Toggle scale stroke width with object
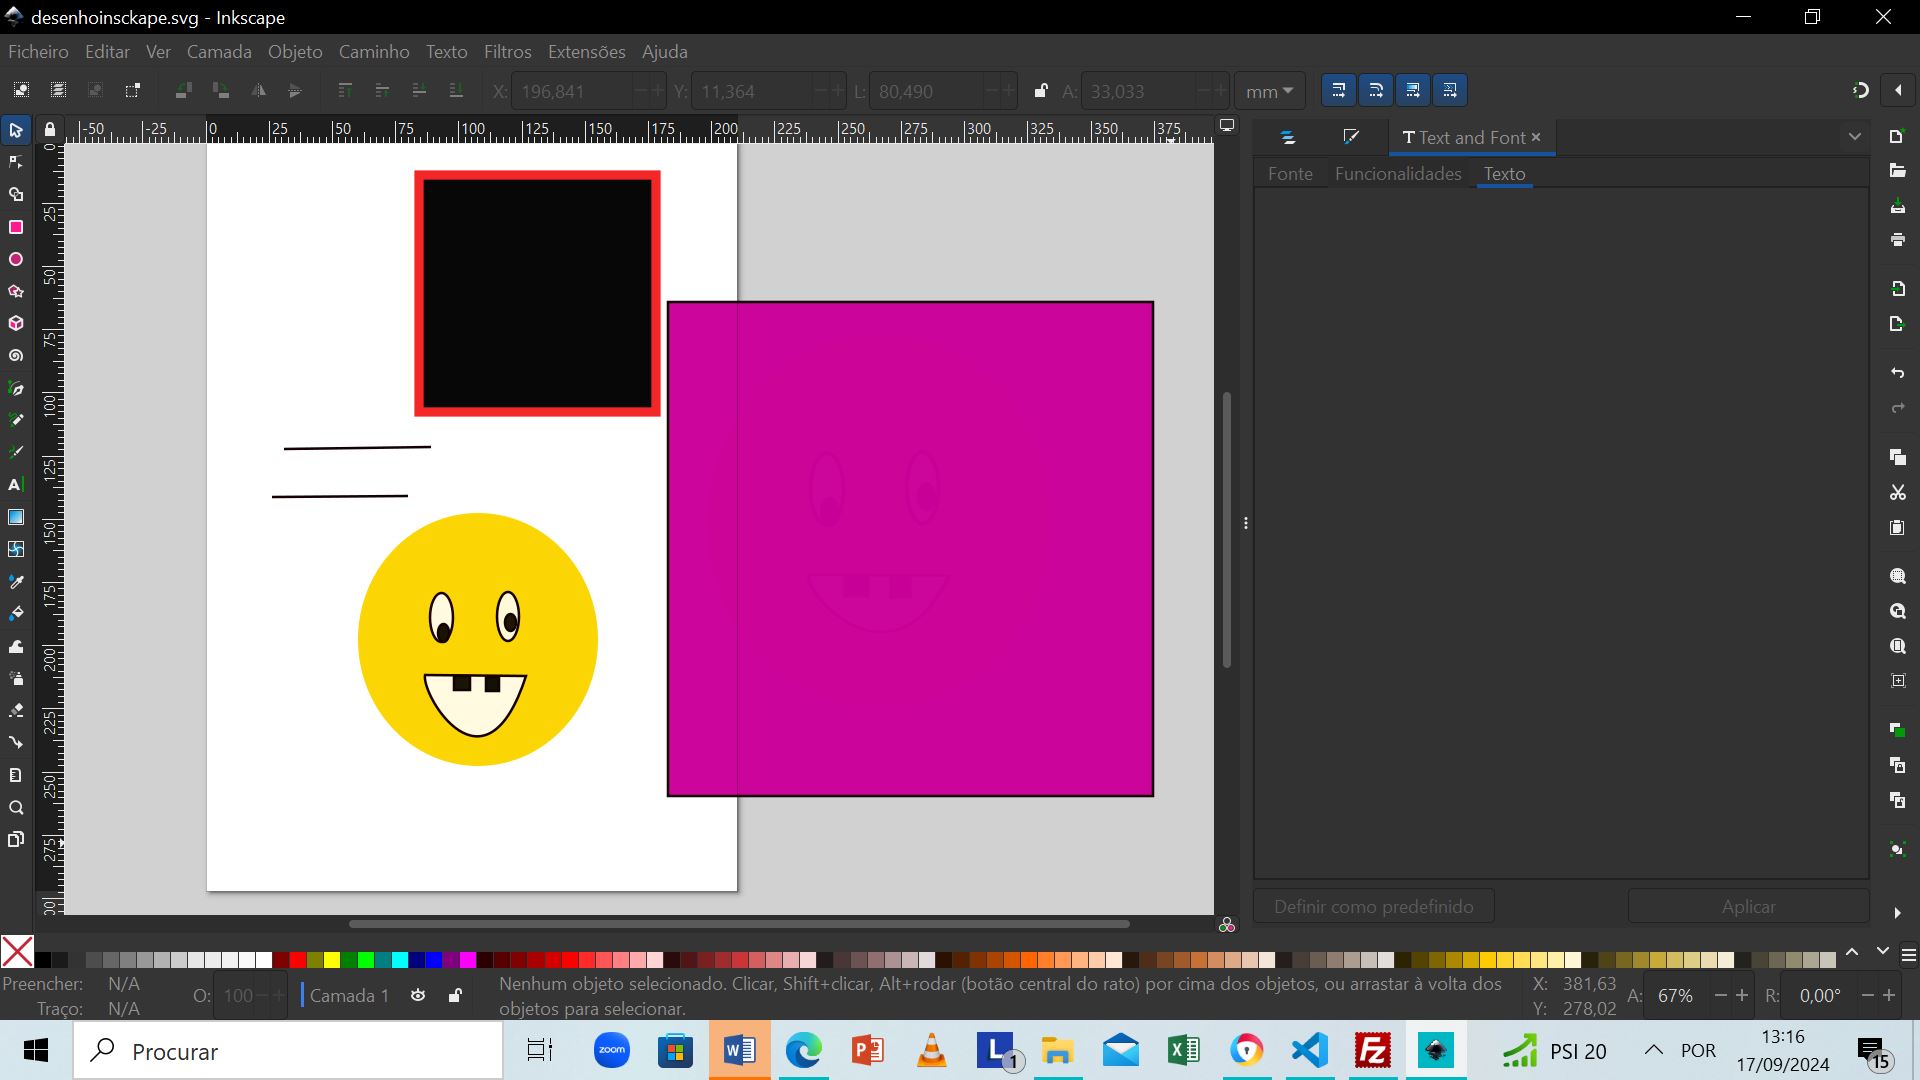 [1339, 90]
